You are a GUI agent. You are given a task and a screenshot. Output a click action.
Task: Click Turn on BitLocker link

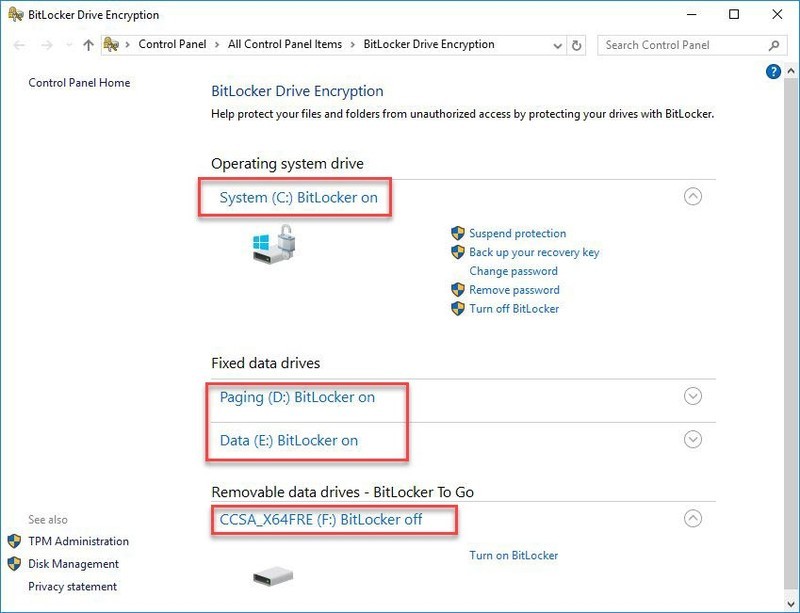tap(513, 555)
